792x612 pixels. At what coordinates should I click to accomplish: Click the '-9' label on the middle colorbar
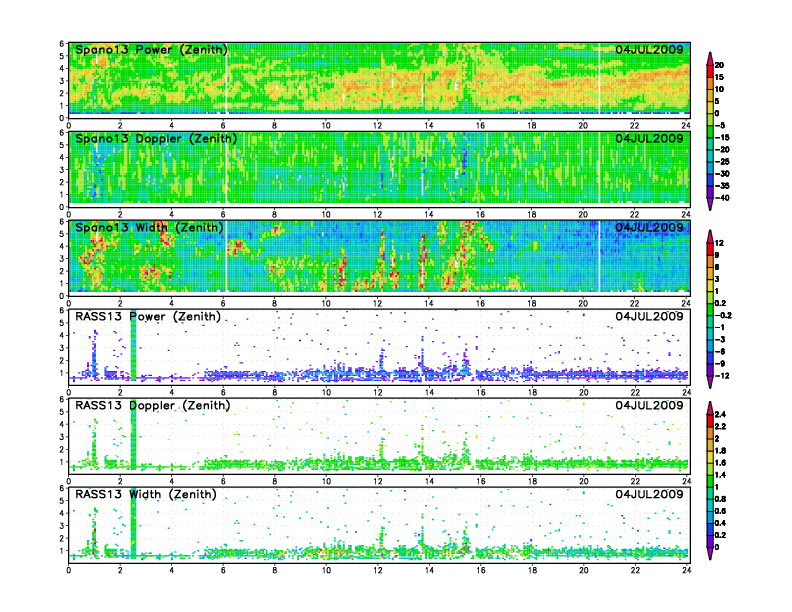coord(720,364)
